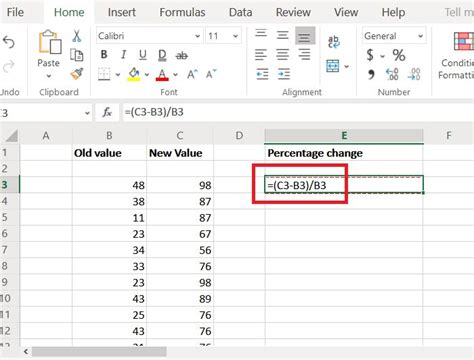Open the Merge & Center dropdown arrow
Image resolution: width=474 pixels, height=360 pixels.
347,67
